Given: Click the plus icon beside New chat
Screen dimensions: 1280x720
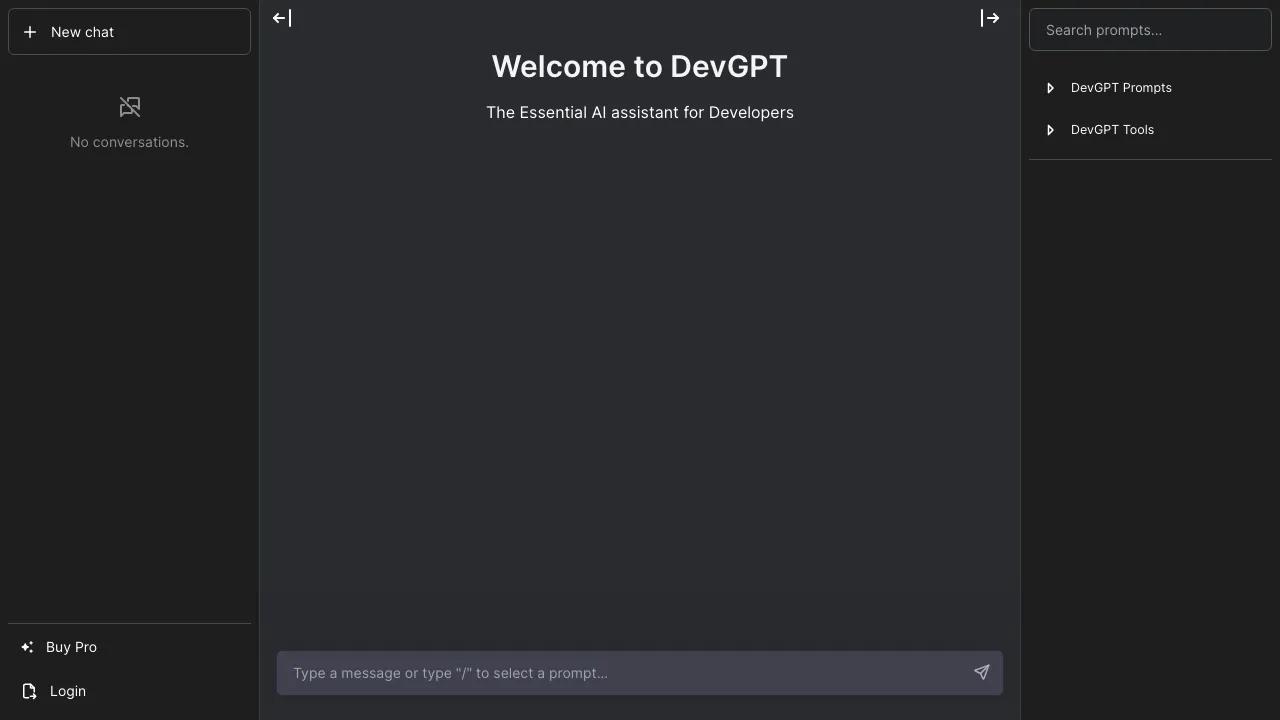Looking at the screenshot, I should (x=30, y=32).
